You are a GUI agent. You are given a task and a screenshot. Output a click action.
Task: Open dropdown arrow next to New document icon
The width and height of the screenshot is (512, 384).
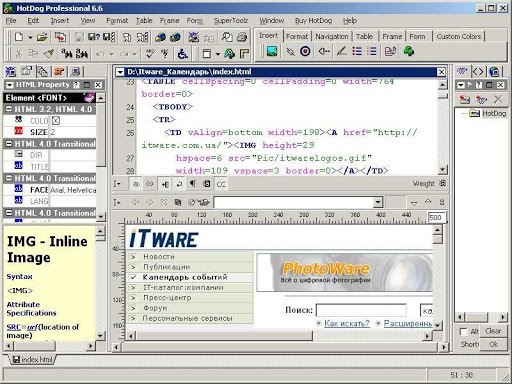pyautogui.click(x=30, y=37)
